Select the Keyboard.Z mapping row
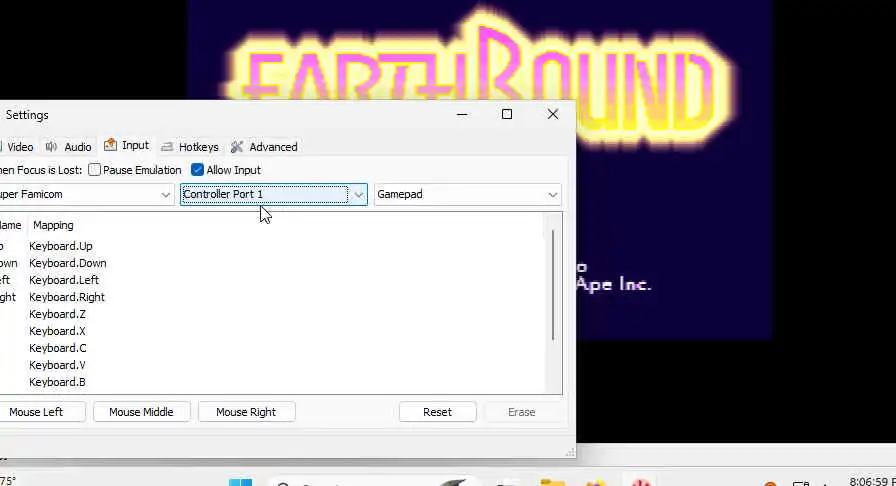The image size is (896, 486). (x=271, y=314)
